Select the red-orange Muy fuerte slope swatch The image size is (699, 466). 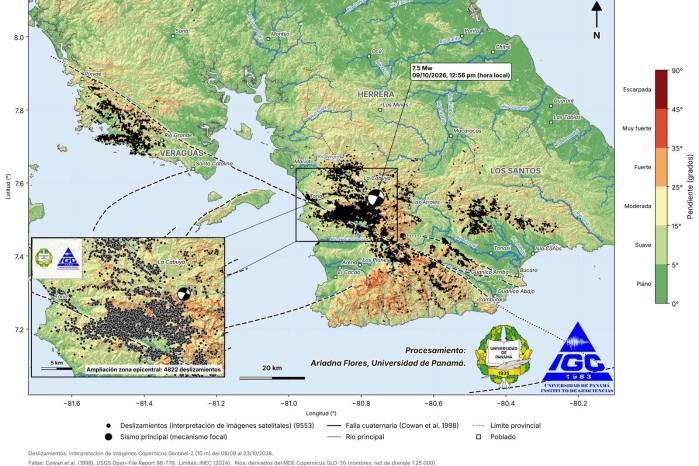661,128
